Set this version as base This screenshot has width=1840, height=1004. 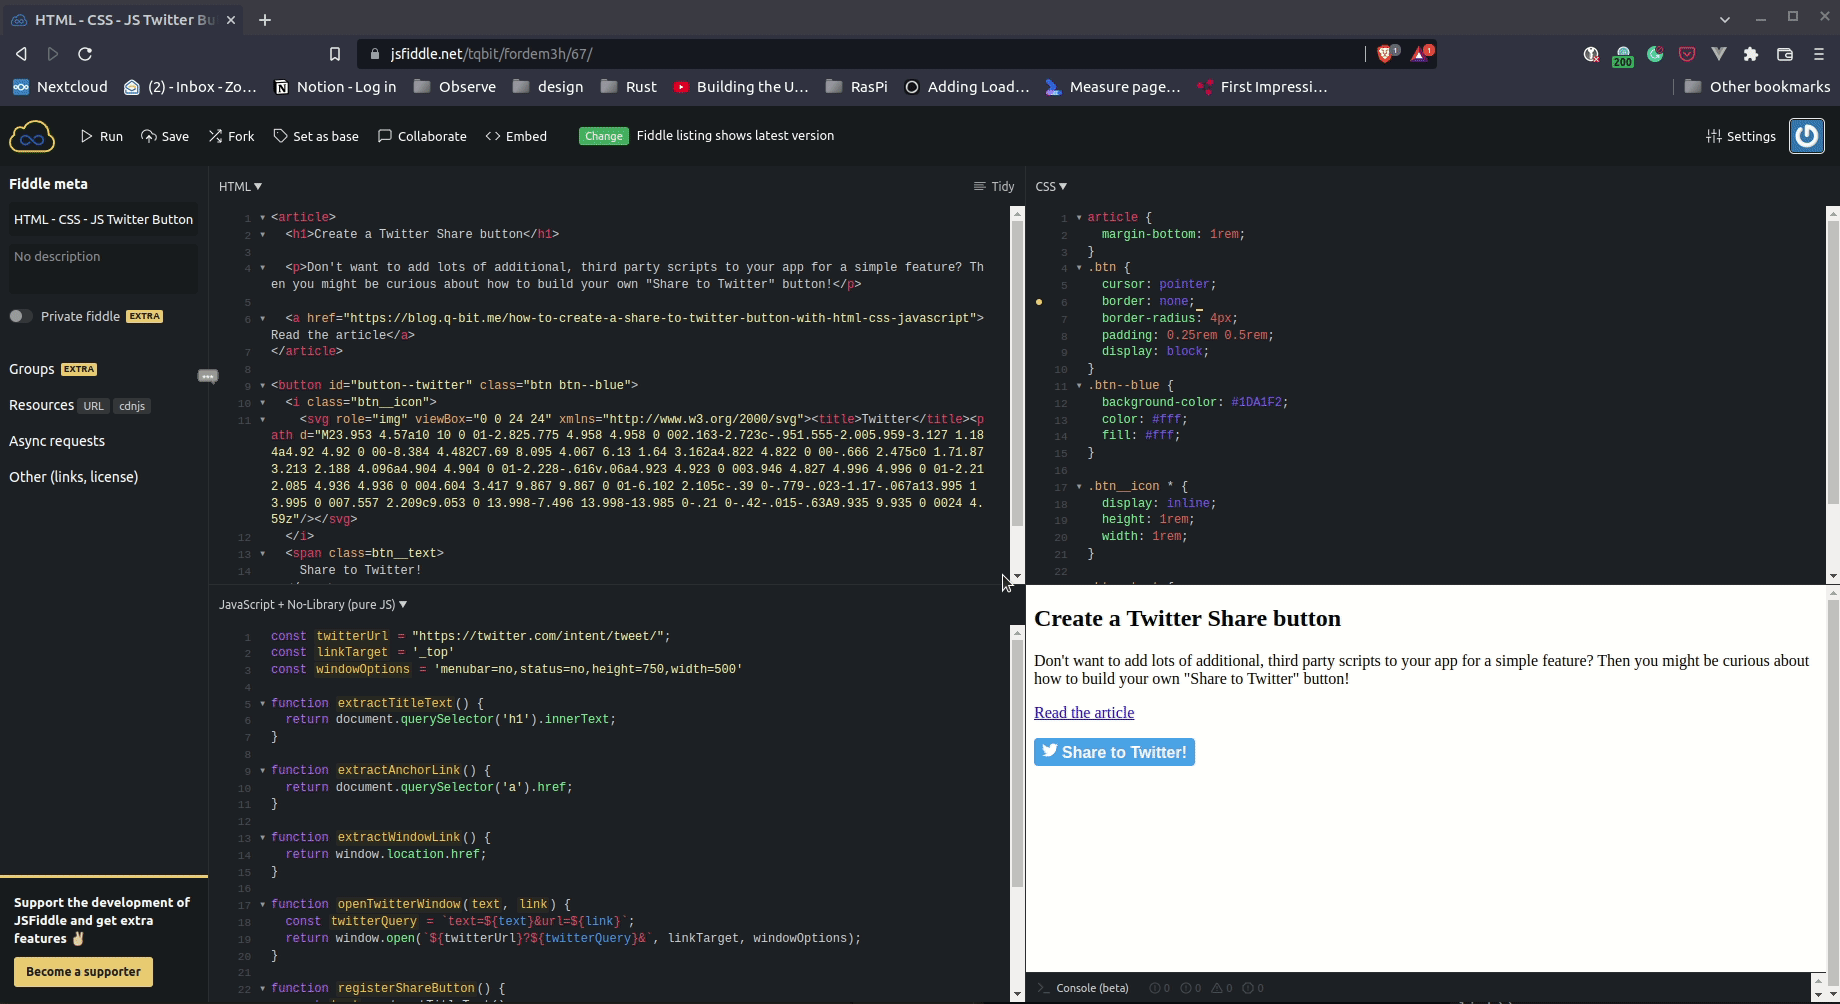(x=316, y=136)
